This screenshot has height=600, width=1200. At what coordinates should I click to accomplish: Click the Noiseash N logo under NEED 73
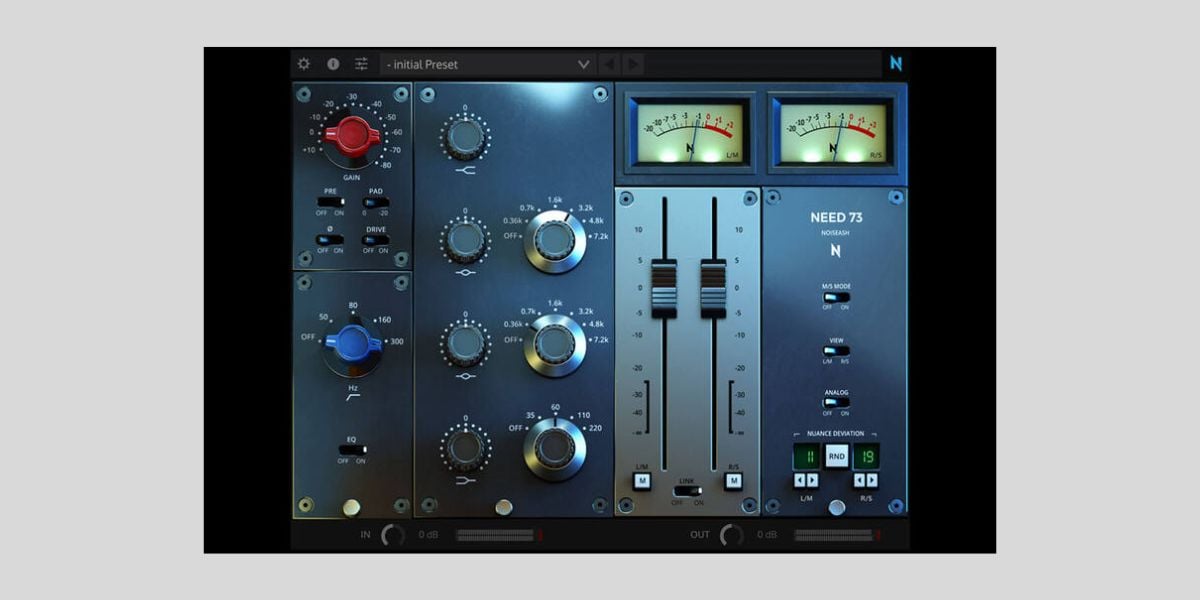tap(836, 251)
